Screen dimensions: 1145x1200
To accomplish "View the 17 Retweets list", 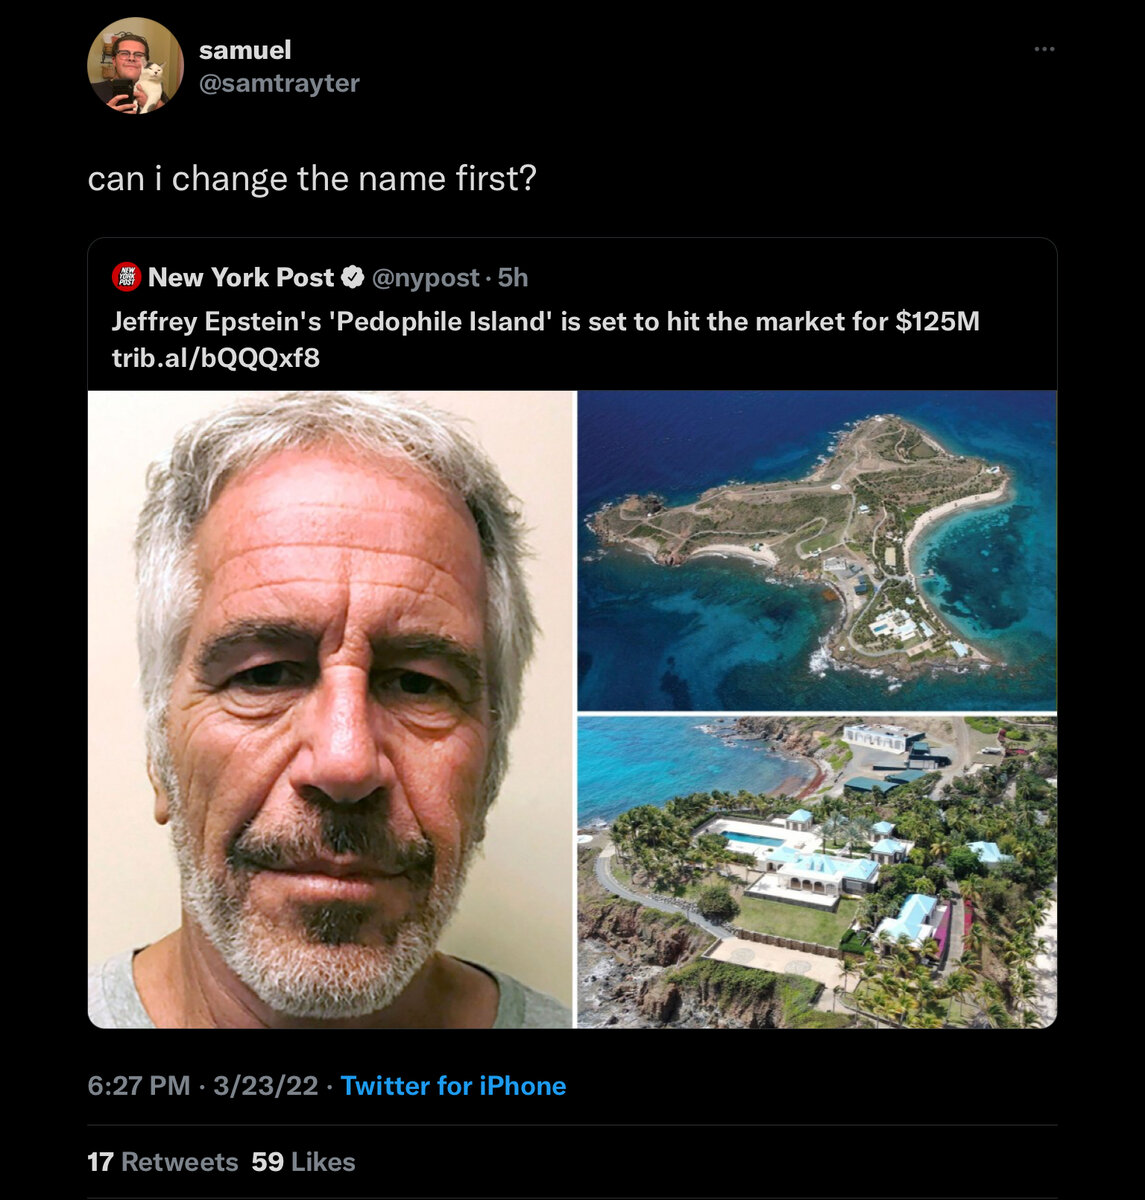I will tap(162, 1162).
